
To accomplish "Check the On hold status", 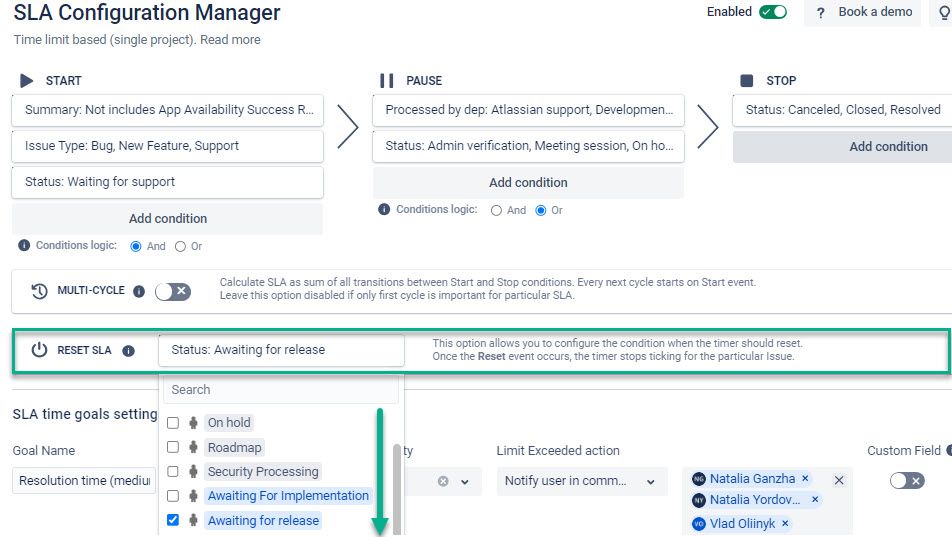I will coord(173,423).
